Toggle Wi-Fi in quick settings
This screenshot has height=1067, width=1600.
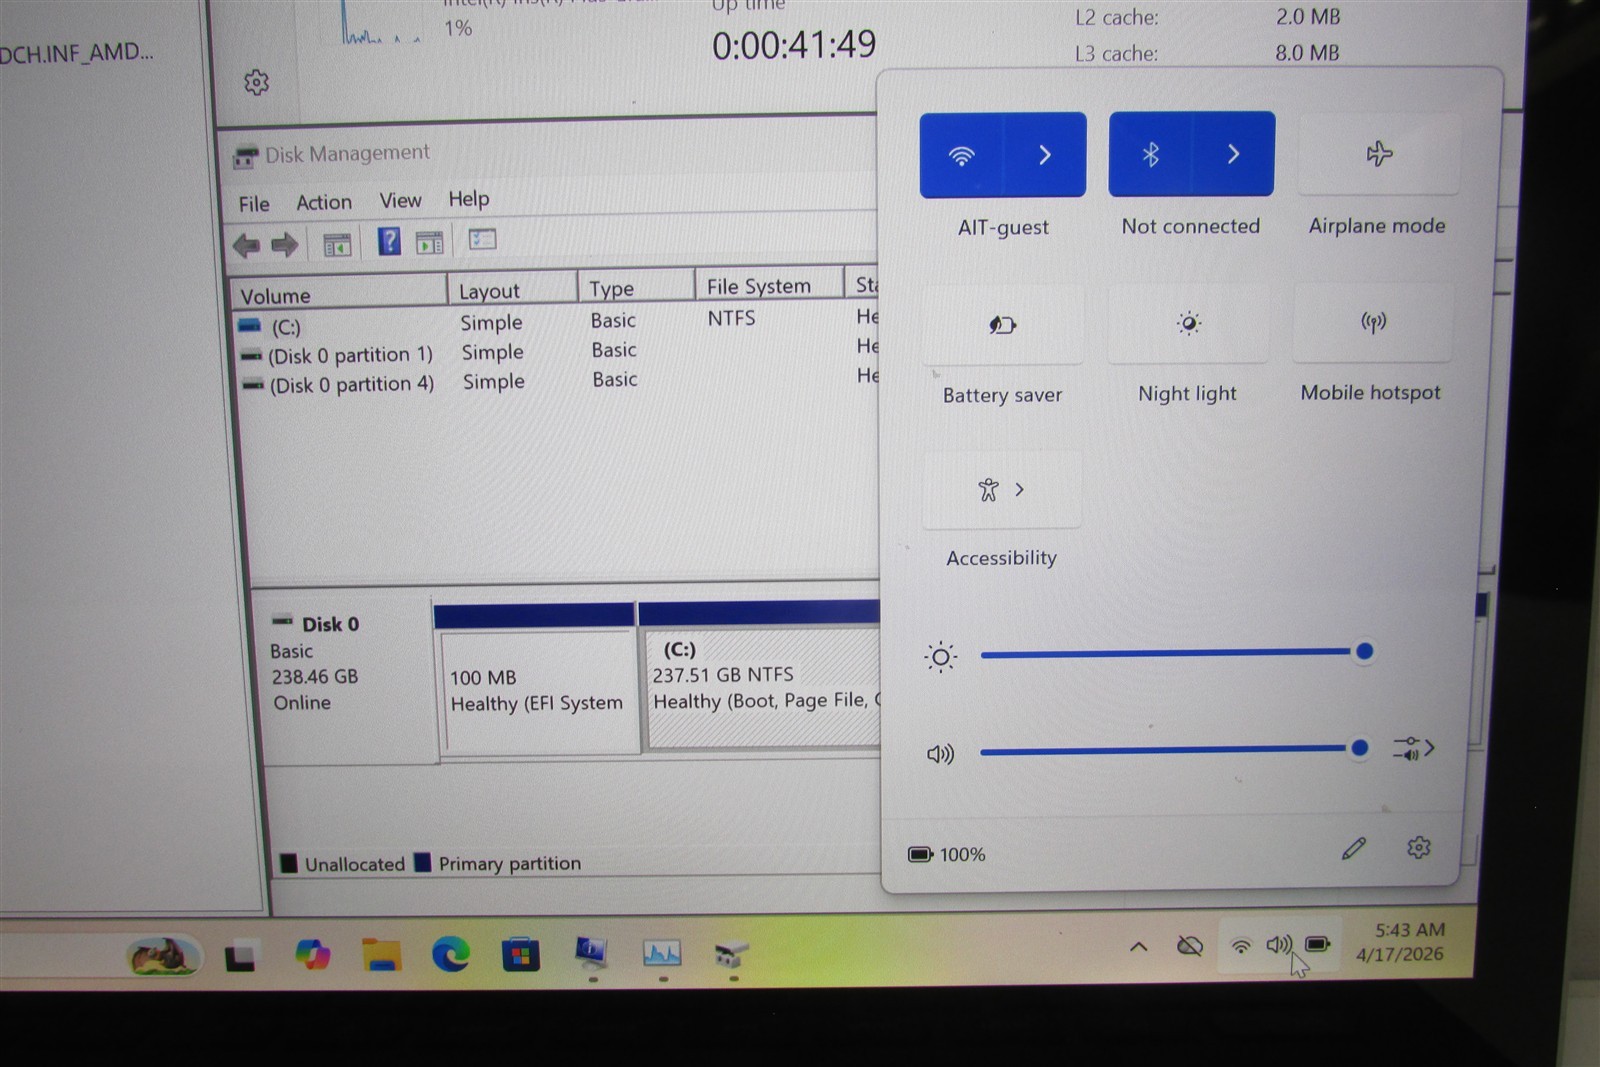961,155
